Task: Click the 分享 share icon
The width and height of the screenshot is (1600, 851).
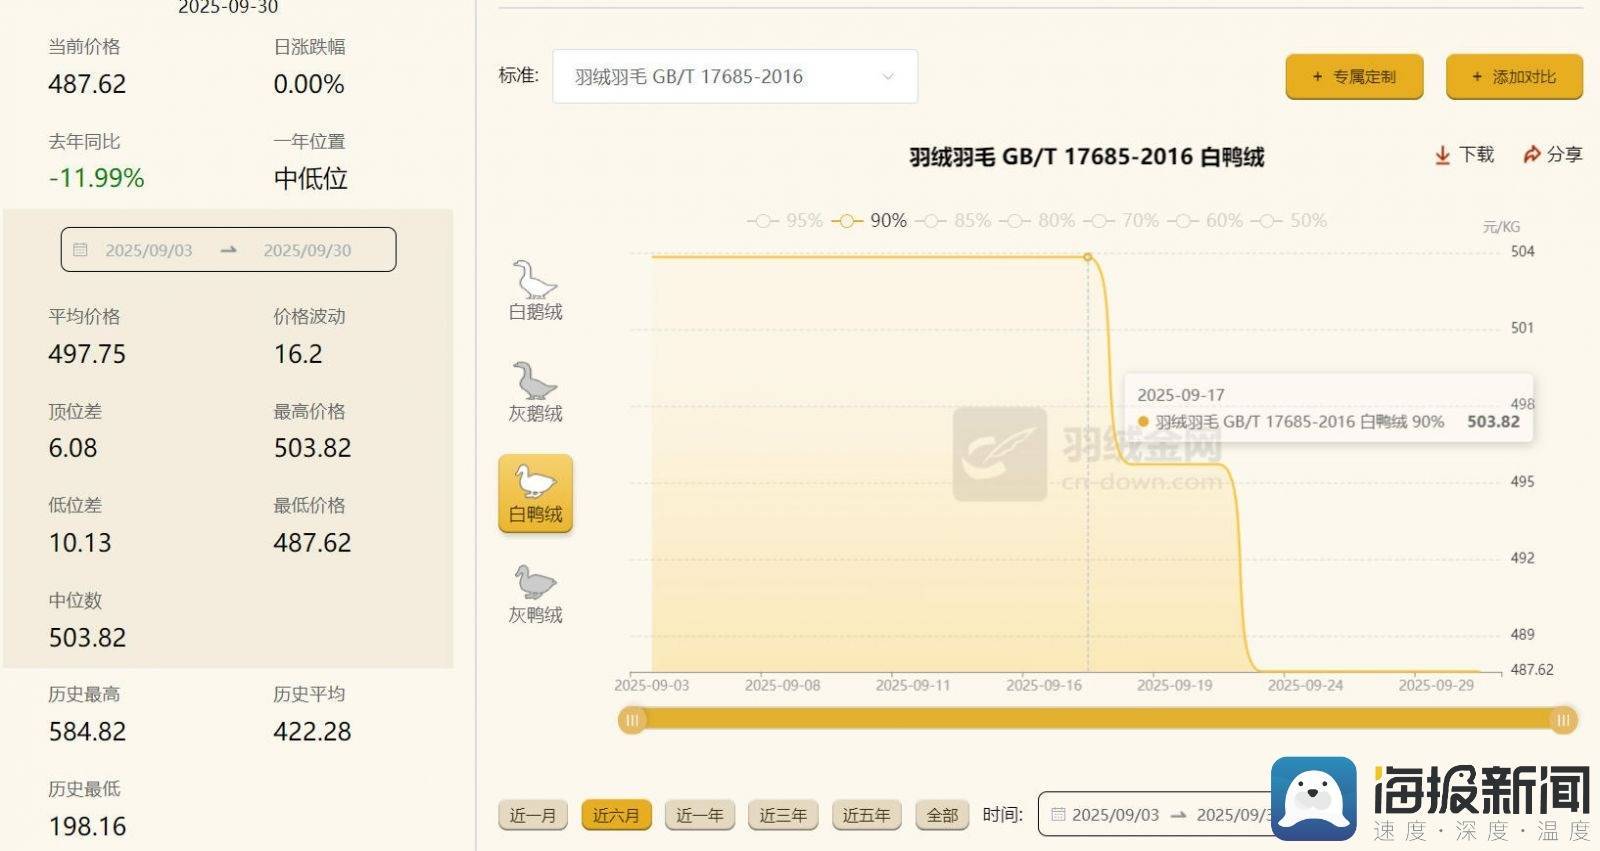Action: pyautogui.click(x=1531, y=155)
